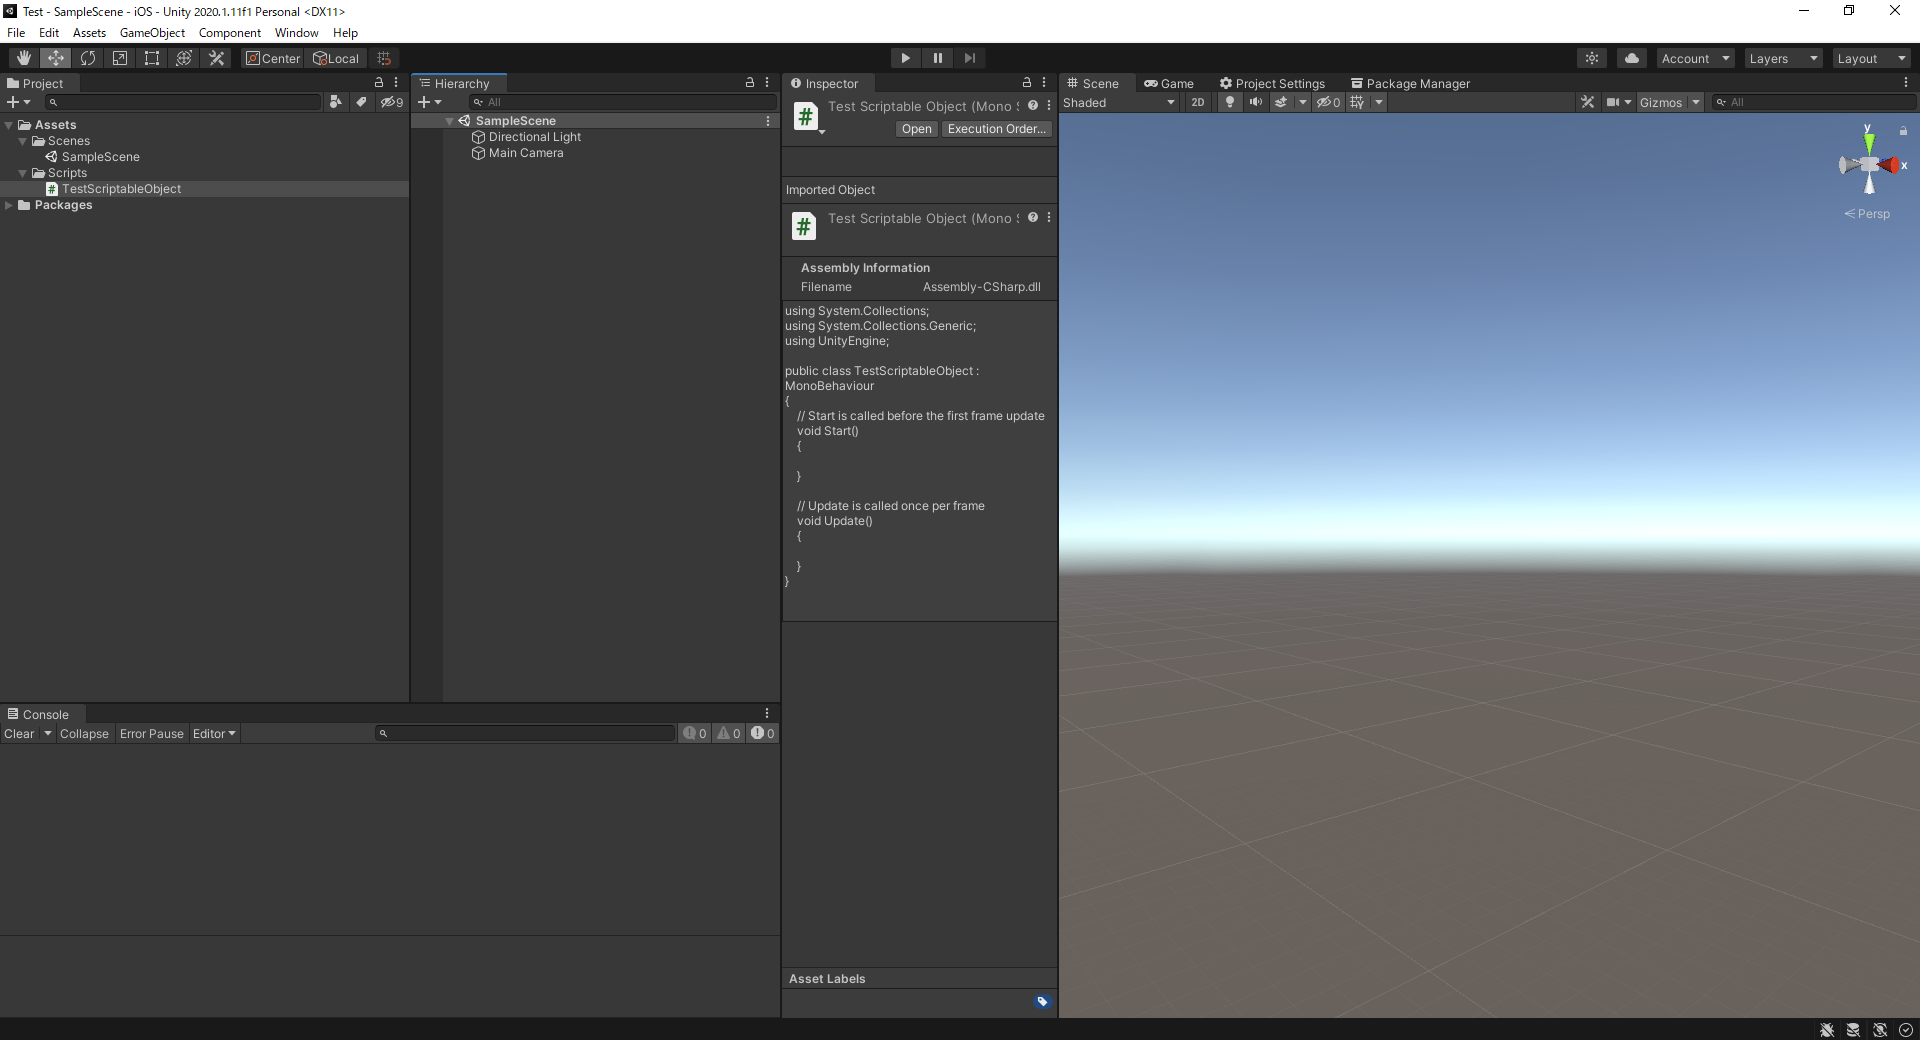The height and width of the screenshot is (1040, 1920).
Task: Toggle 2D mode in the Scene view
Action: 1197,102
